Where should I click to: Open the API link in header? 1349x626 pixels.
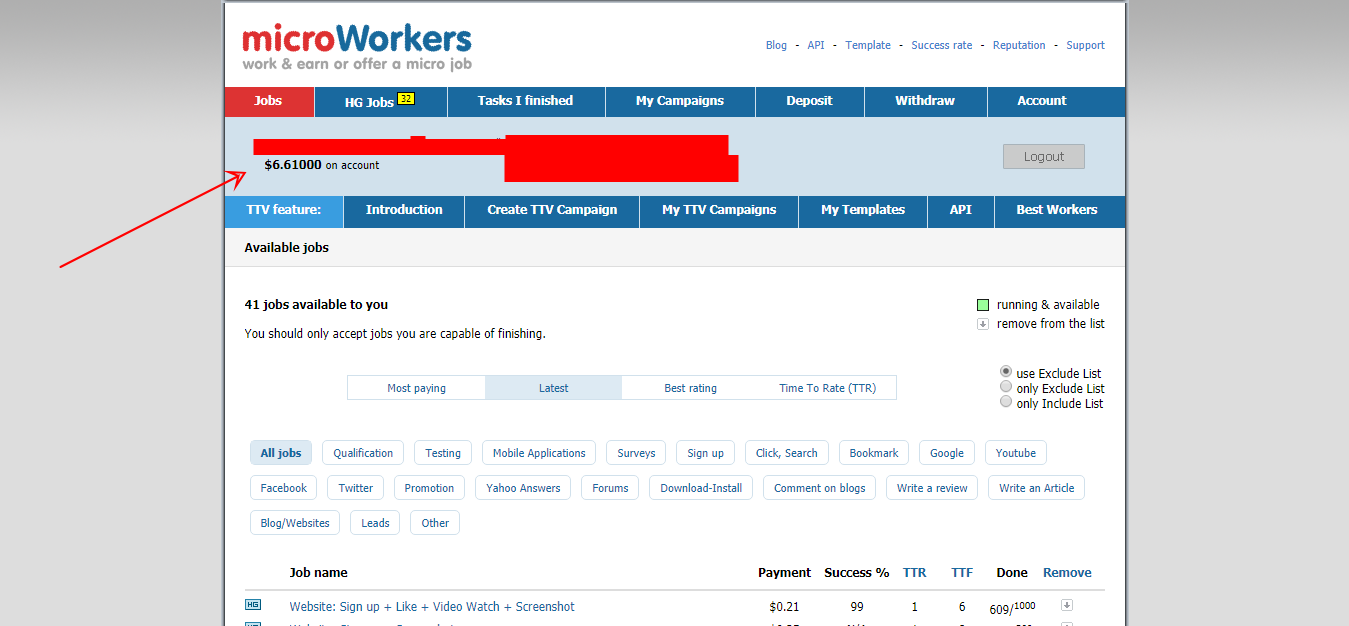click(x=816, y=45)
